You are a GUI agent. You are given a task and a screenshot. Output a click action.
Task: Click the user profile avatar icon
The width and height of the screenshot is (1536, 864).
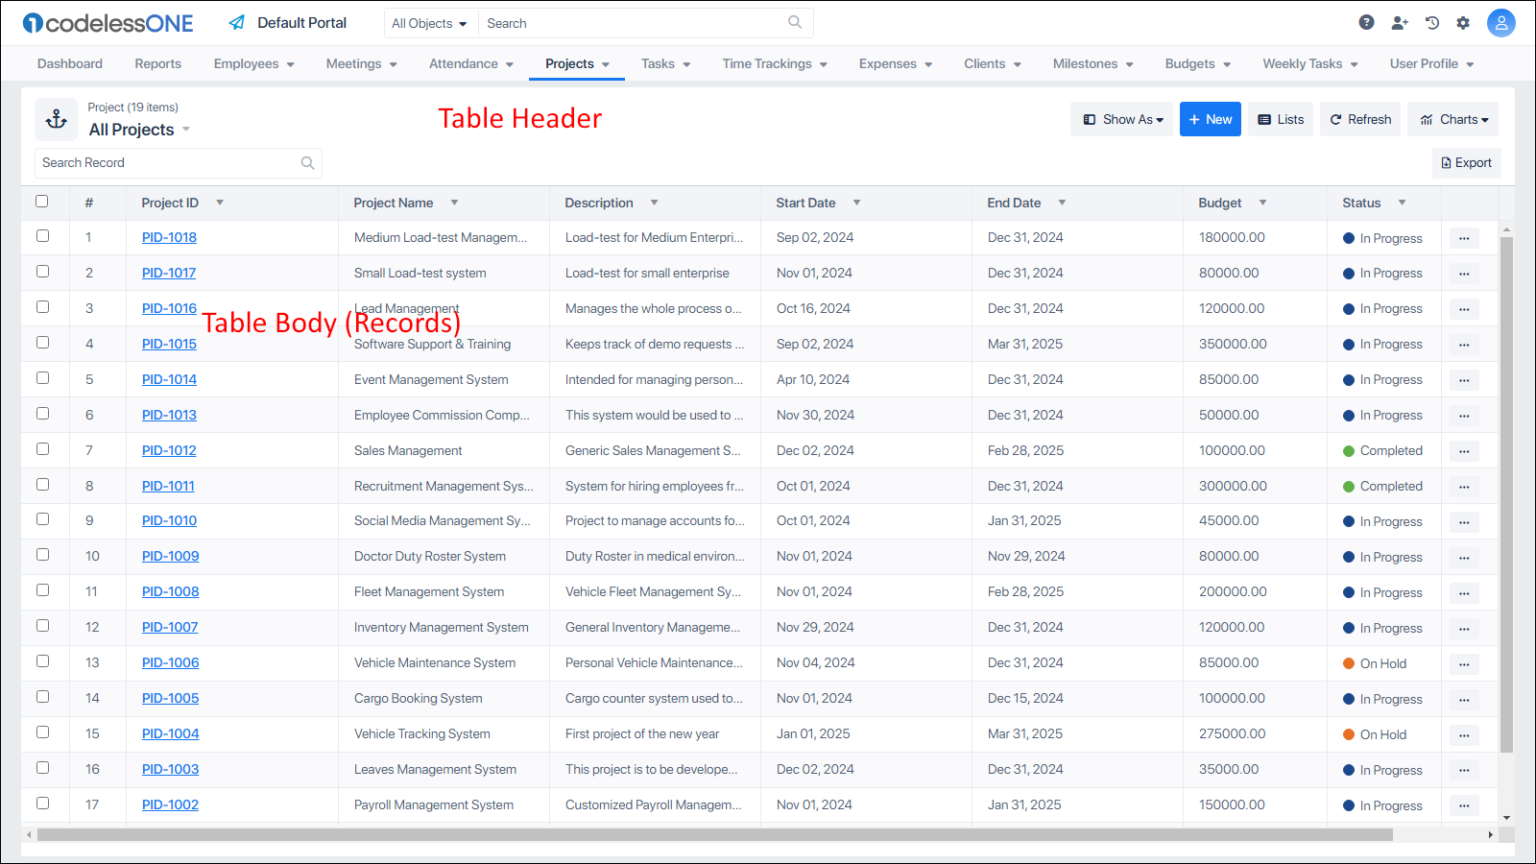point(1501,23)
